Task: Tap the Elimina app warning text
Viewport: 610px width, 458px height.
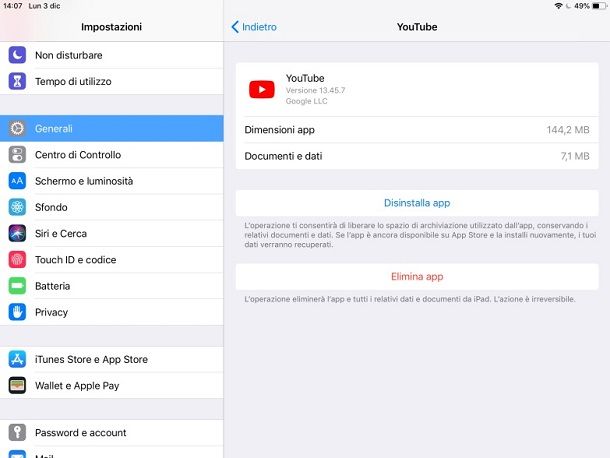Action: [410, 299]
